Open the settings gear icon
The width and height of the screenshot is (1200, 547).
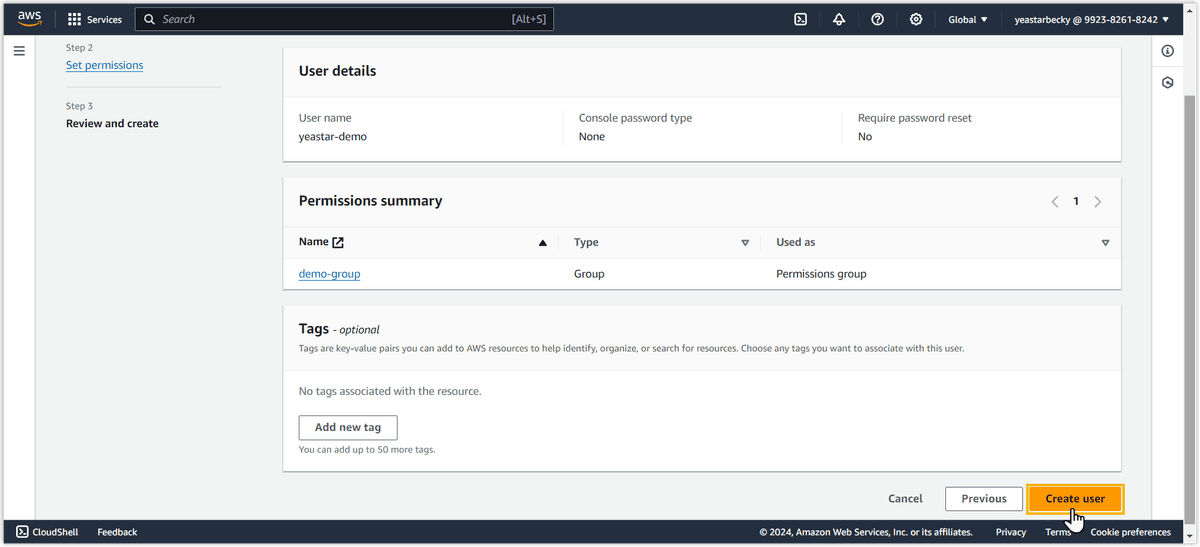(916, 19)
